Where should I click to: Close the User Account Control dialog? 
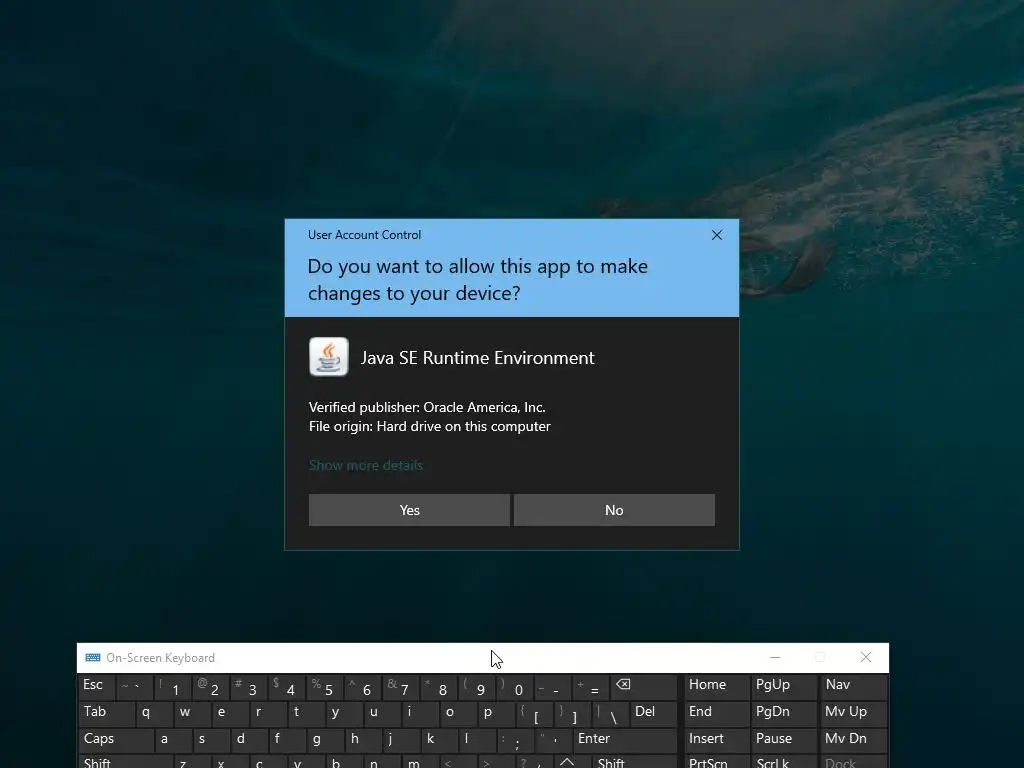click(x=716, y=235)
